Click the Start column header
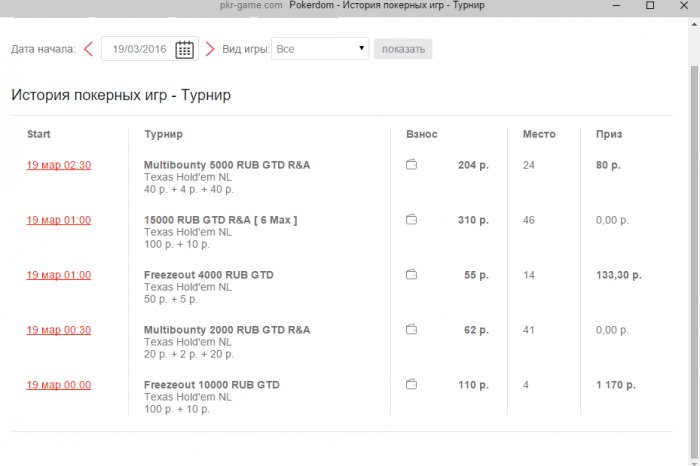 39,134
